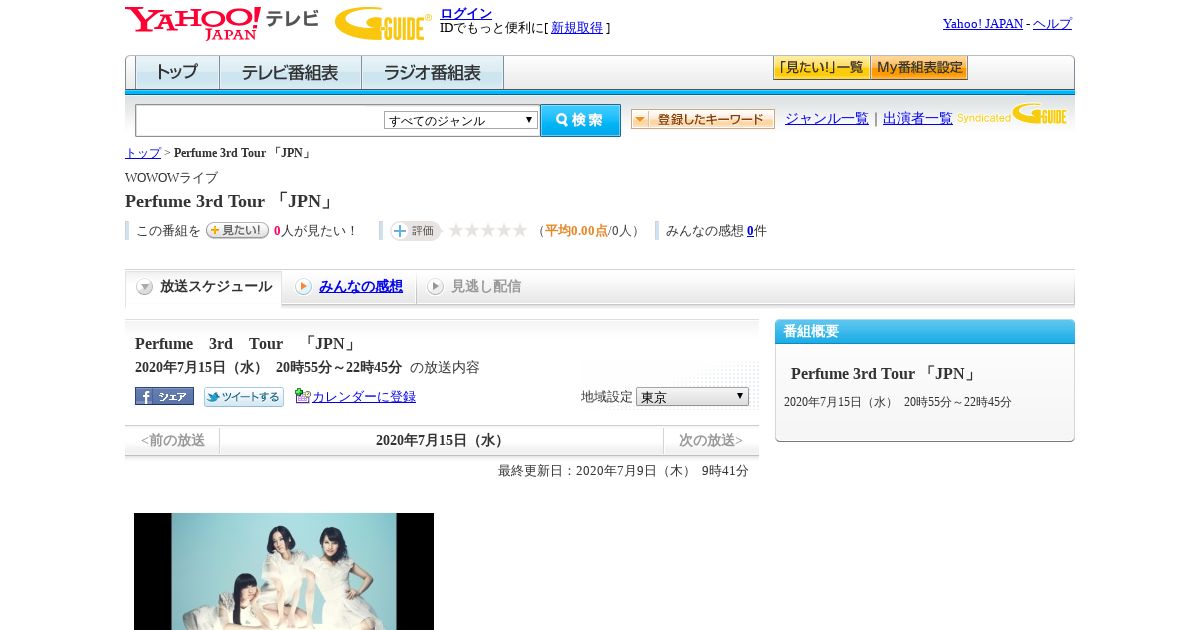Select the 放送スケジュール tab
The image size is (1200, 630).
[x=204, y=287]
